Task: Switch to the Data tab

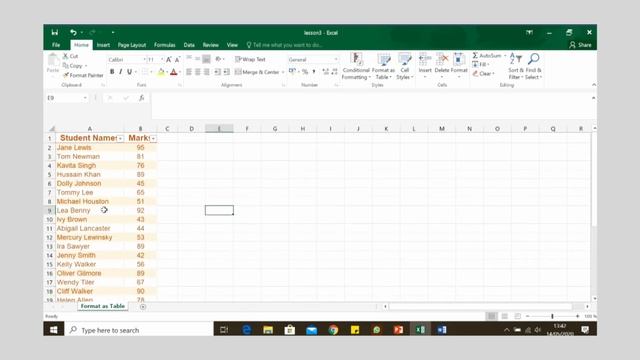Action: tap(189, 45)
